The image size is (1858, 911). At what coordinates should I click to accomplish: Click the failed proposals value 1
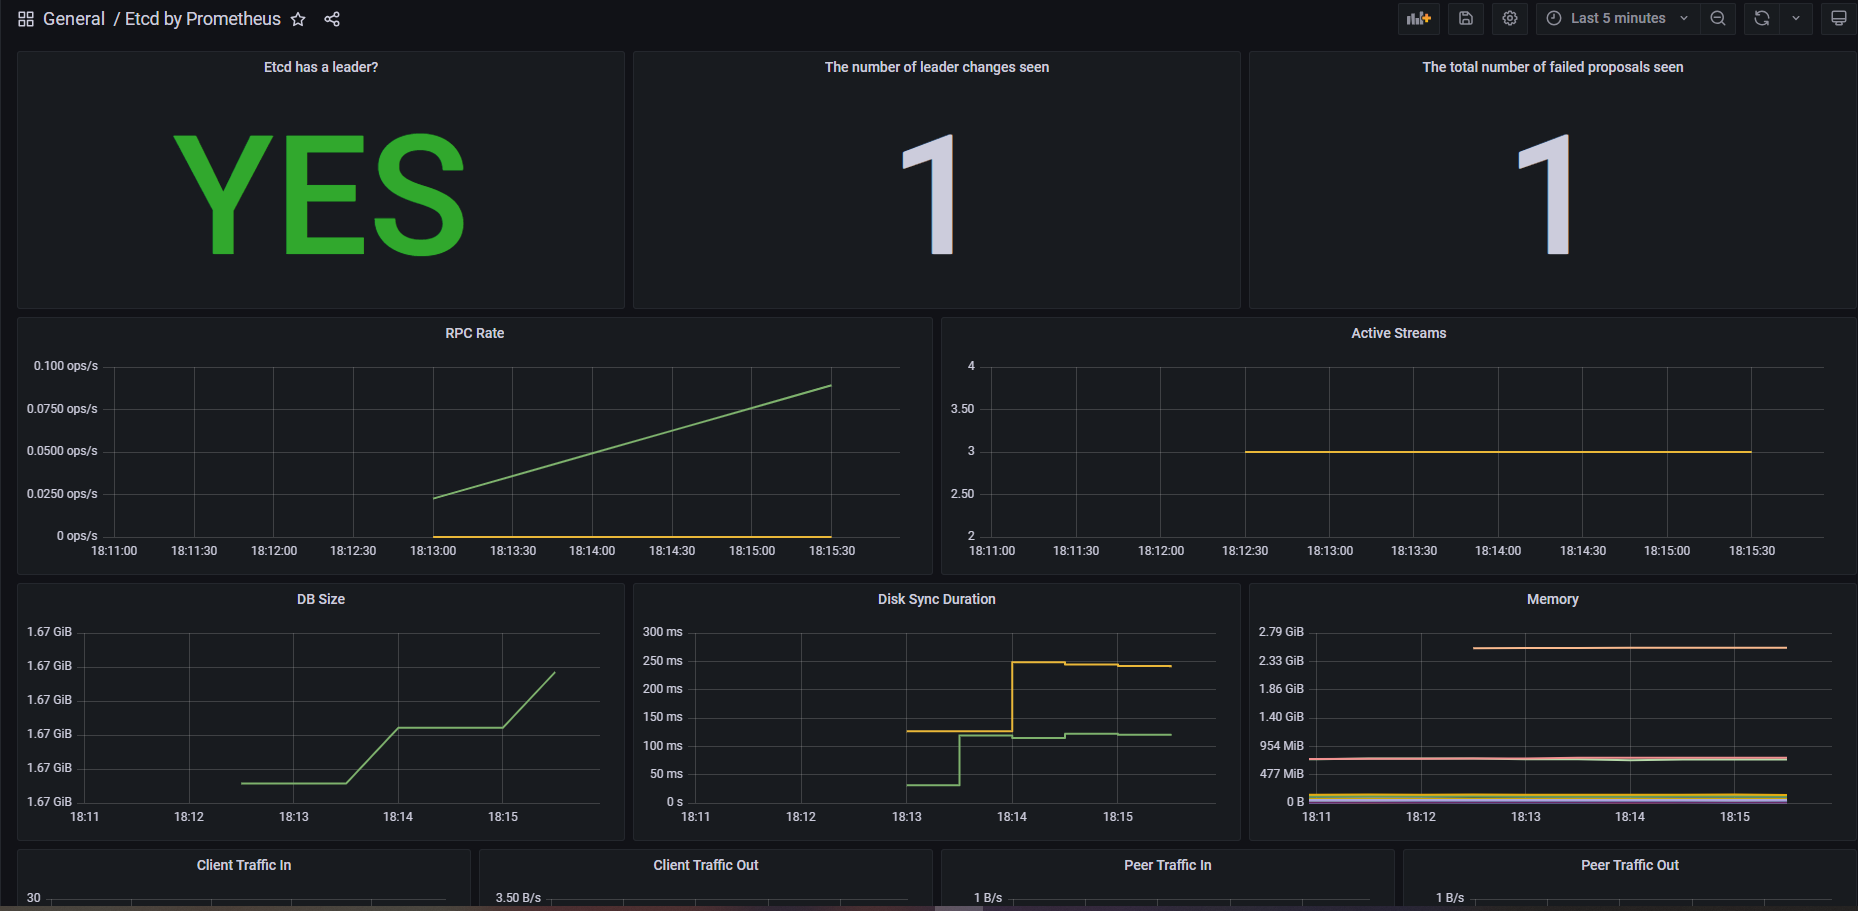coord(1546,195)
